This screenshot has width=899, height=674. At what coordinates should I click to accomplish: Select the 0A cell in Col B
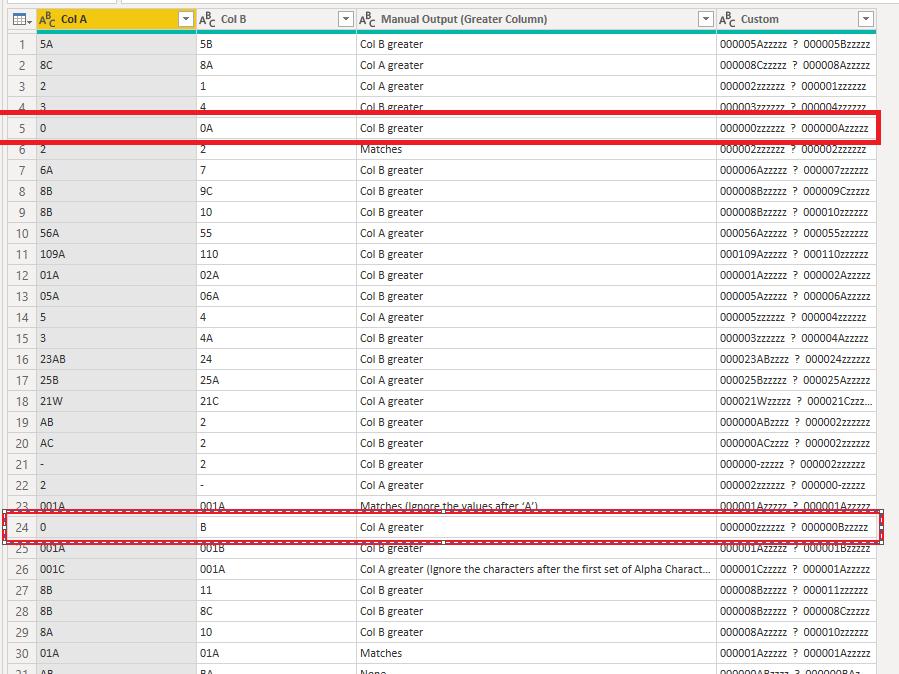coord(276,128)
